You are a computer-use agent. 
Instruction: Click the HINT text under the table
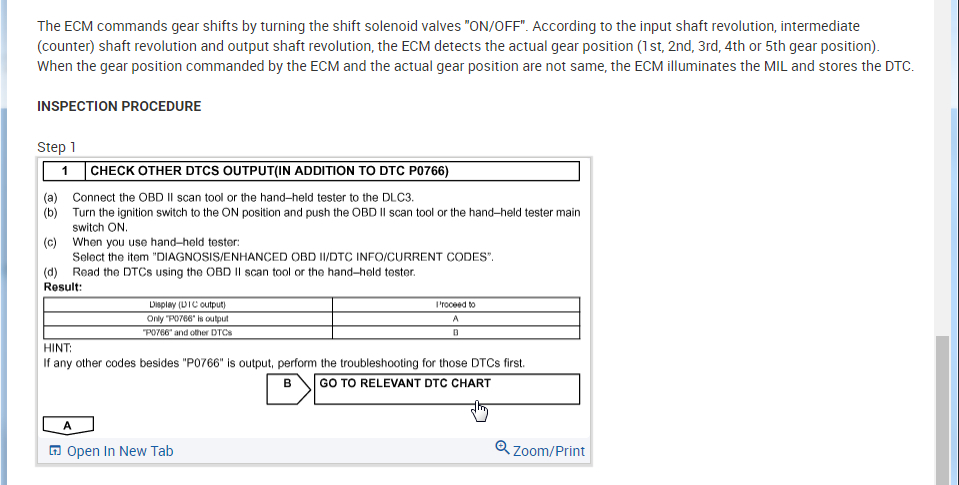[56, 347]
